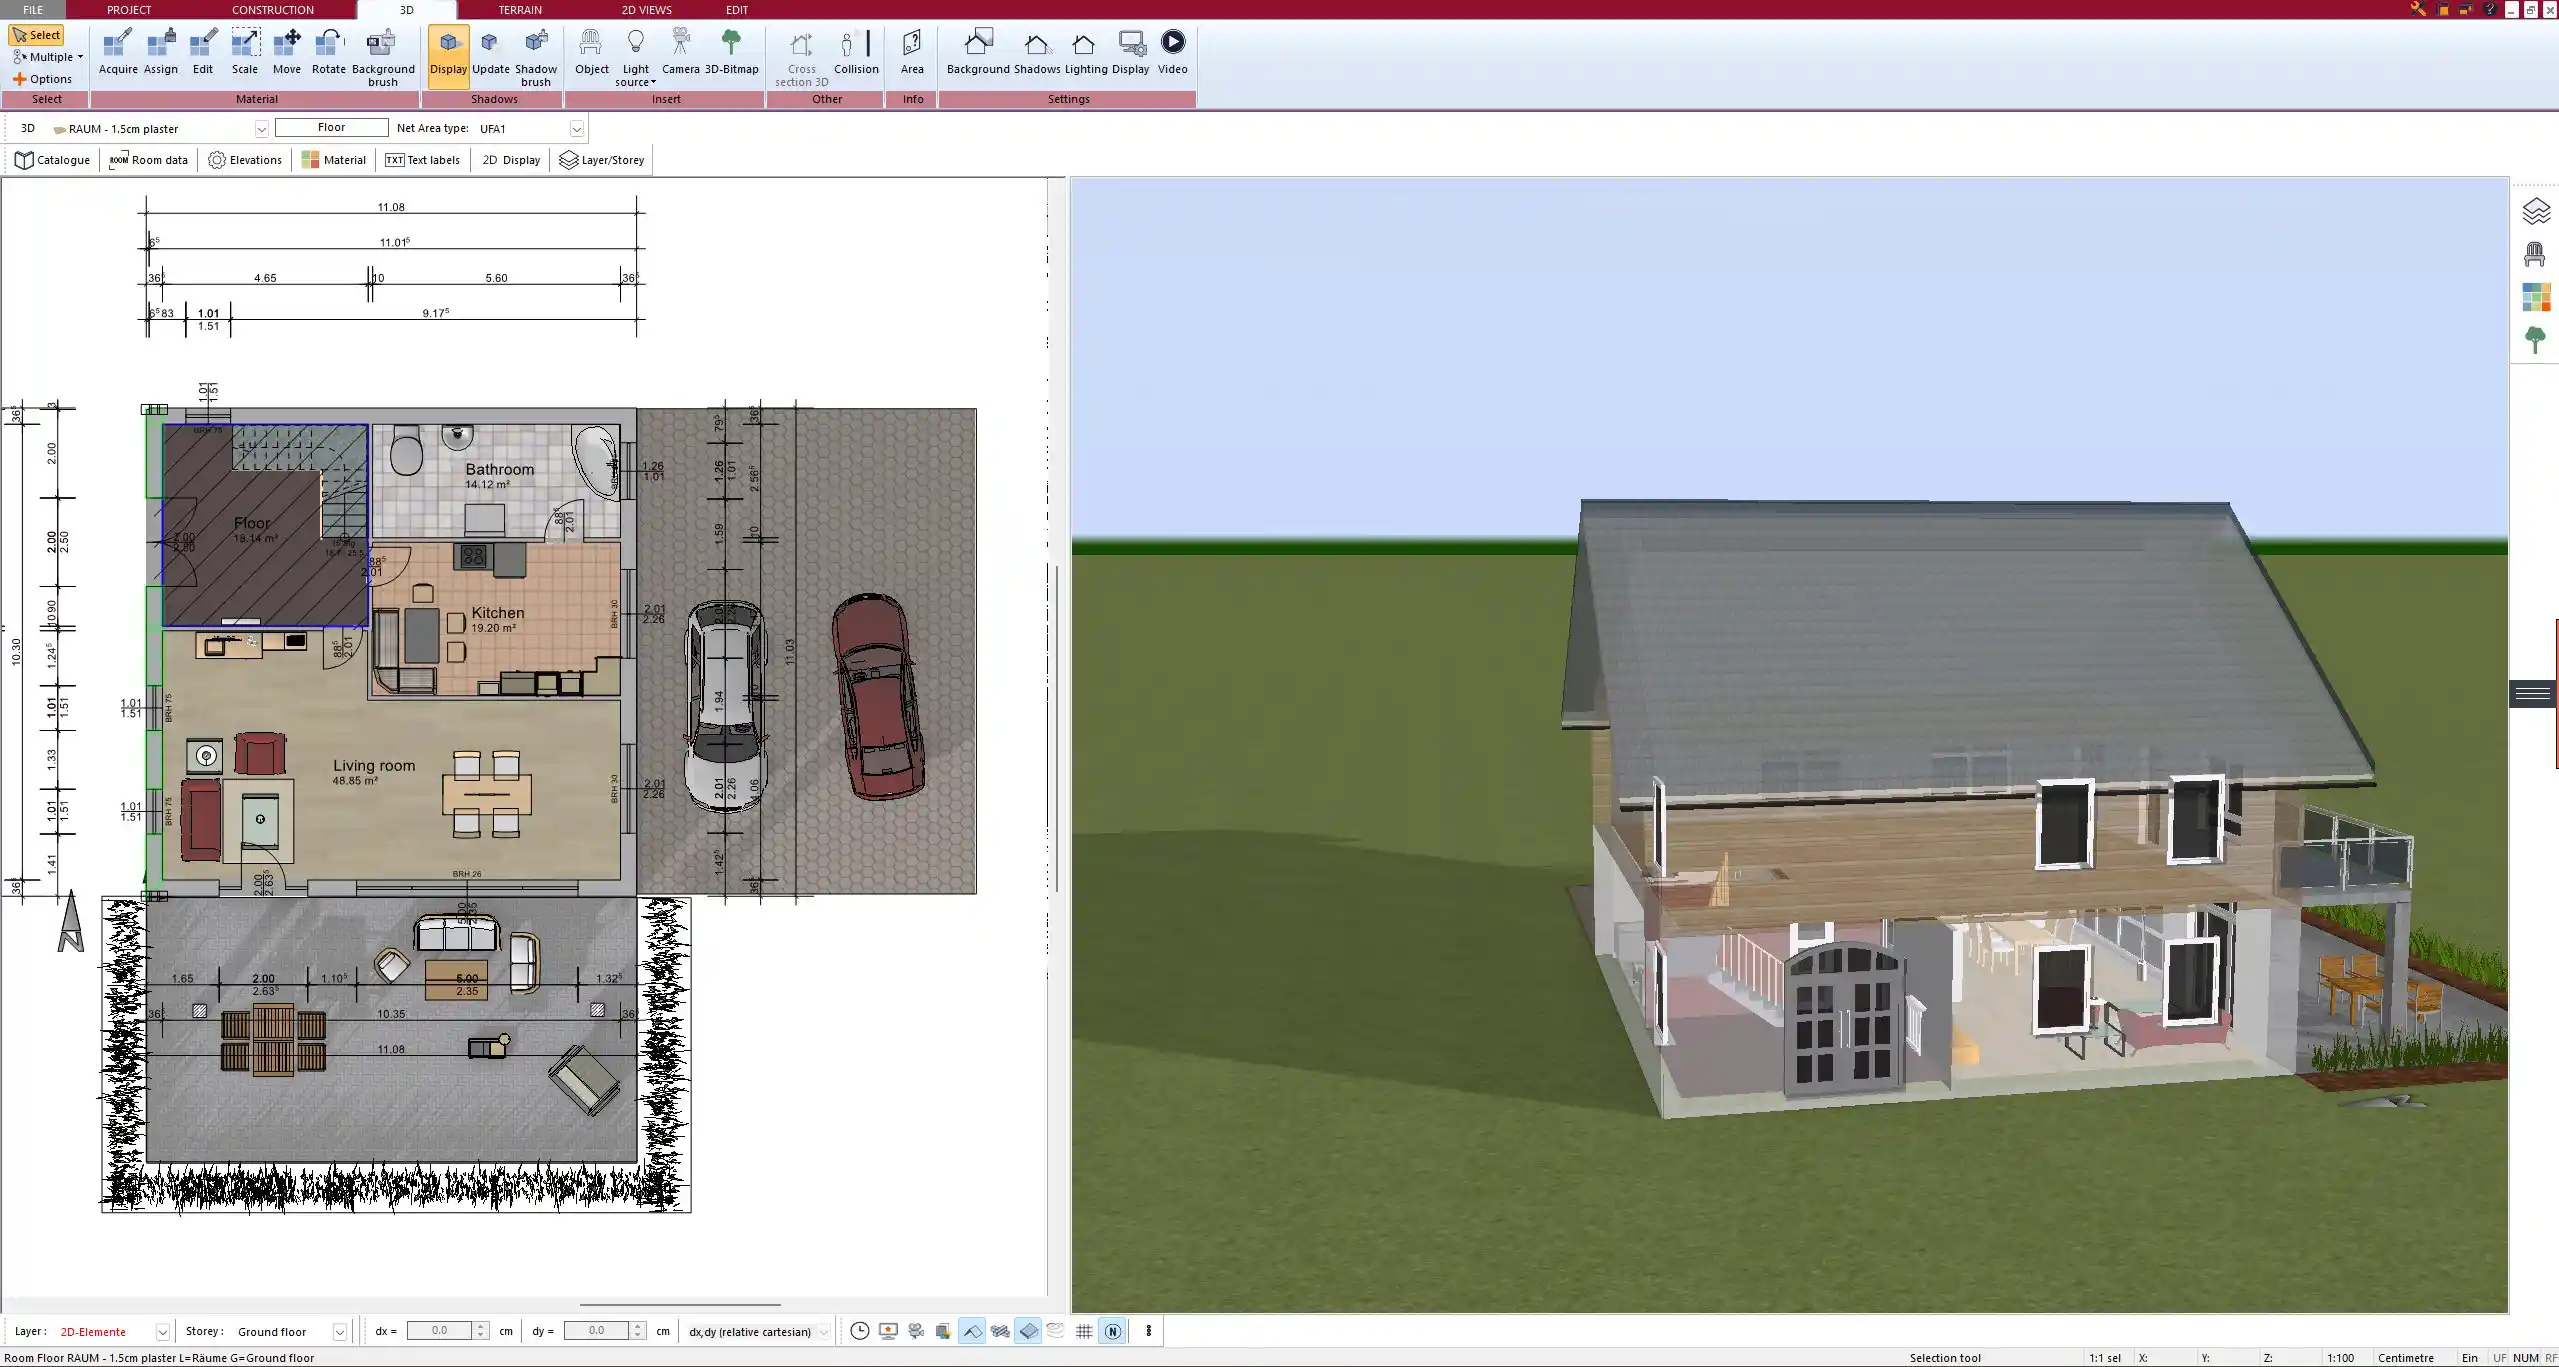Open the FILE menu
The height and width of the screenshot is (1367, 2559).
pos(33,10)
